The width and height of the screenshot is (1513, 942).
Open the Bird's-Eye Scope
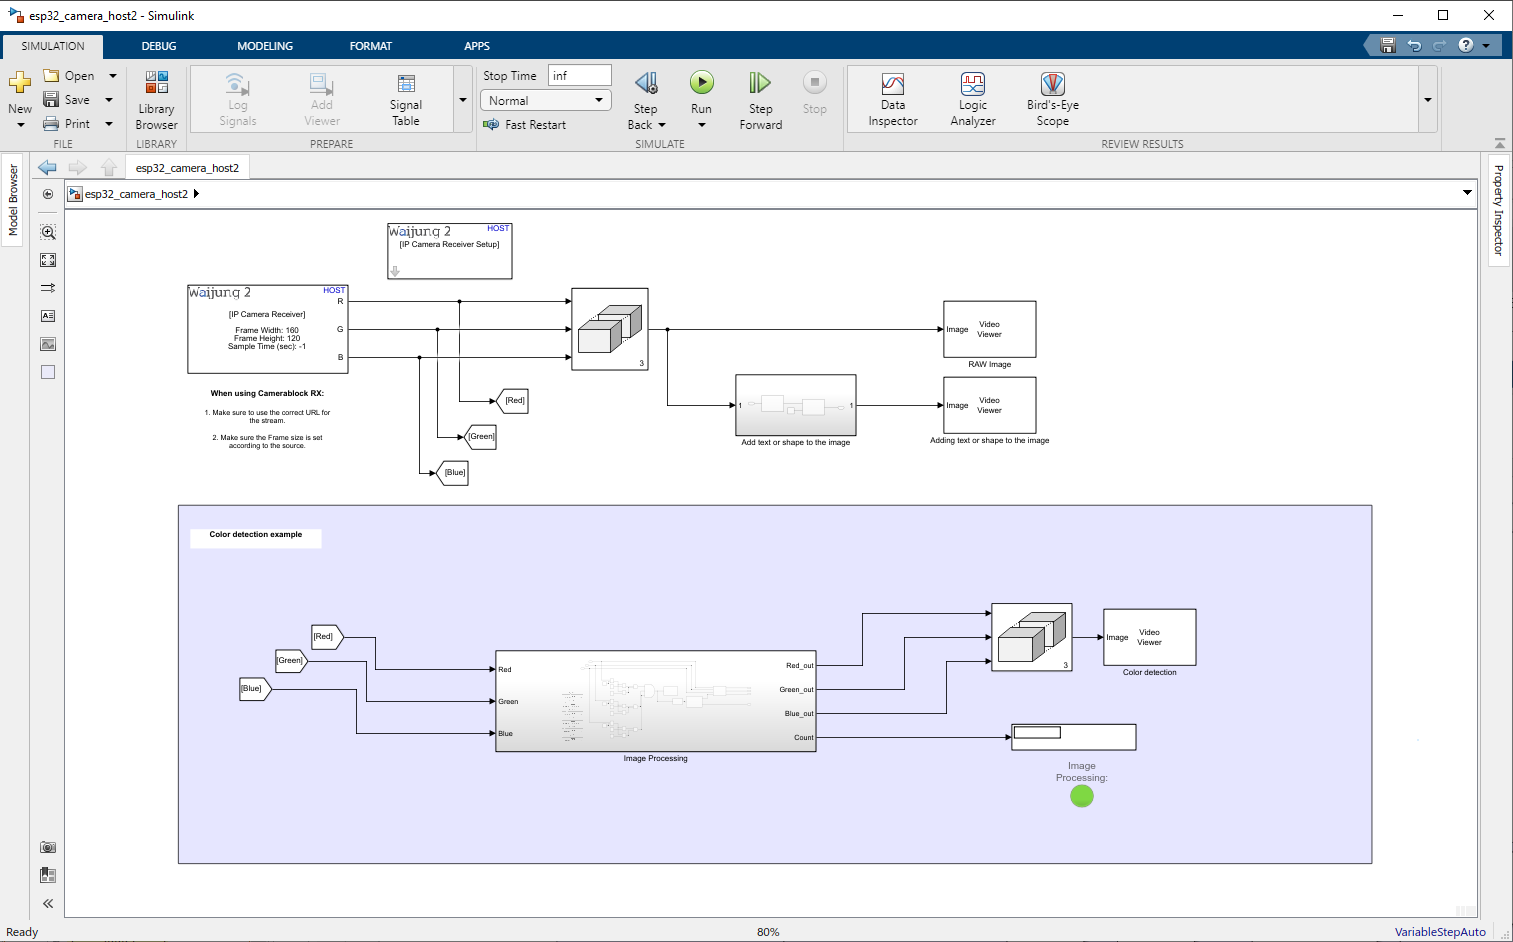(1053, 100)
